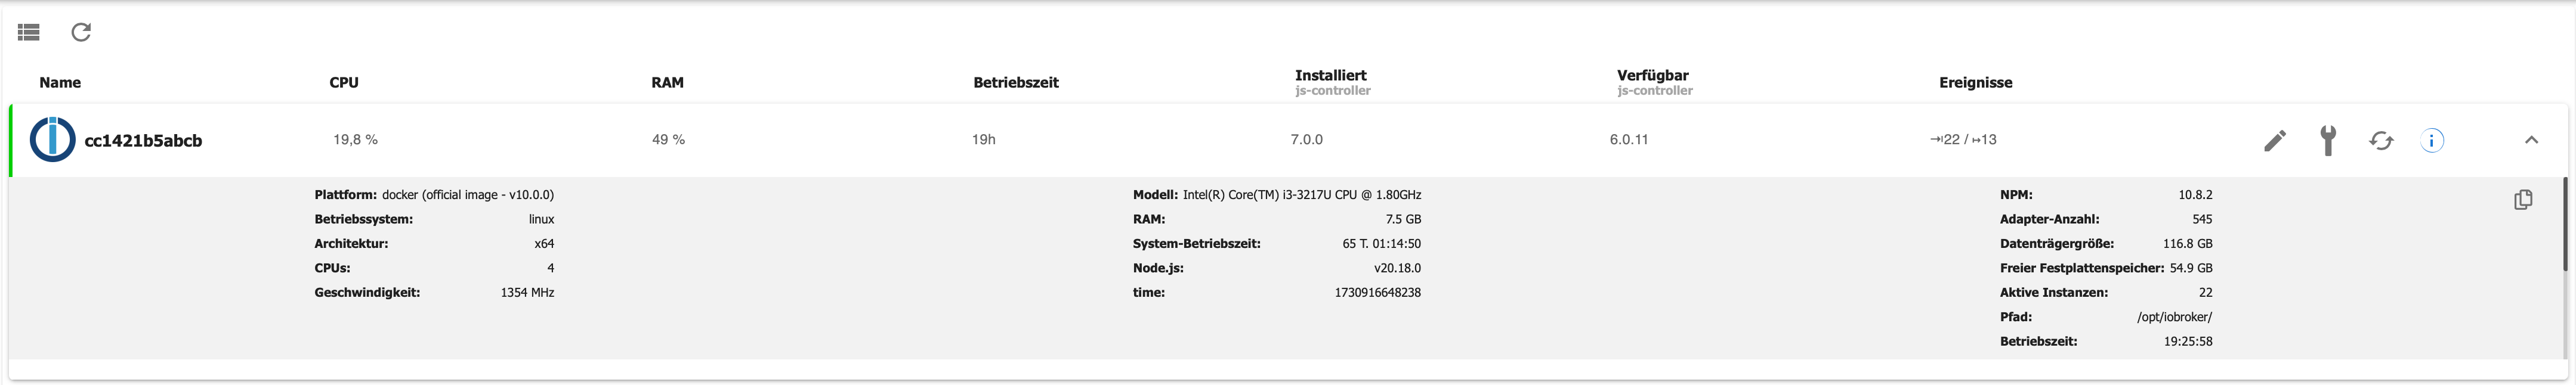
Task: Open host settings with the wrench icon
Action: (x=2328, y=141)
